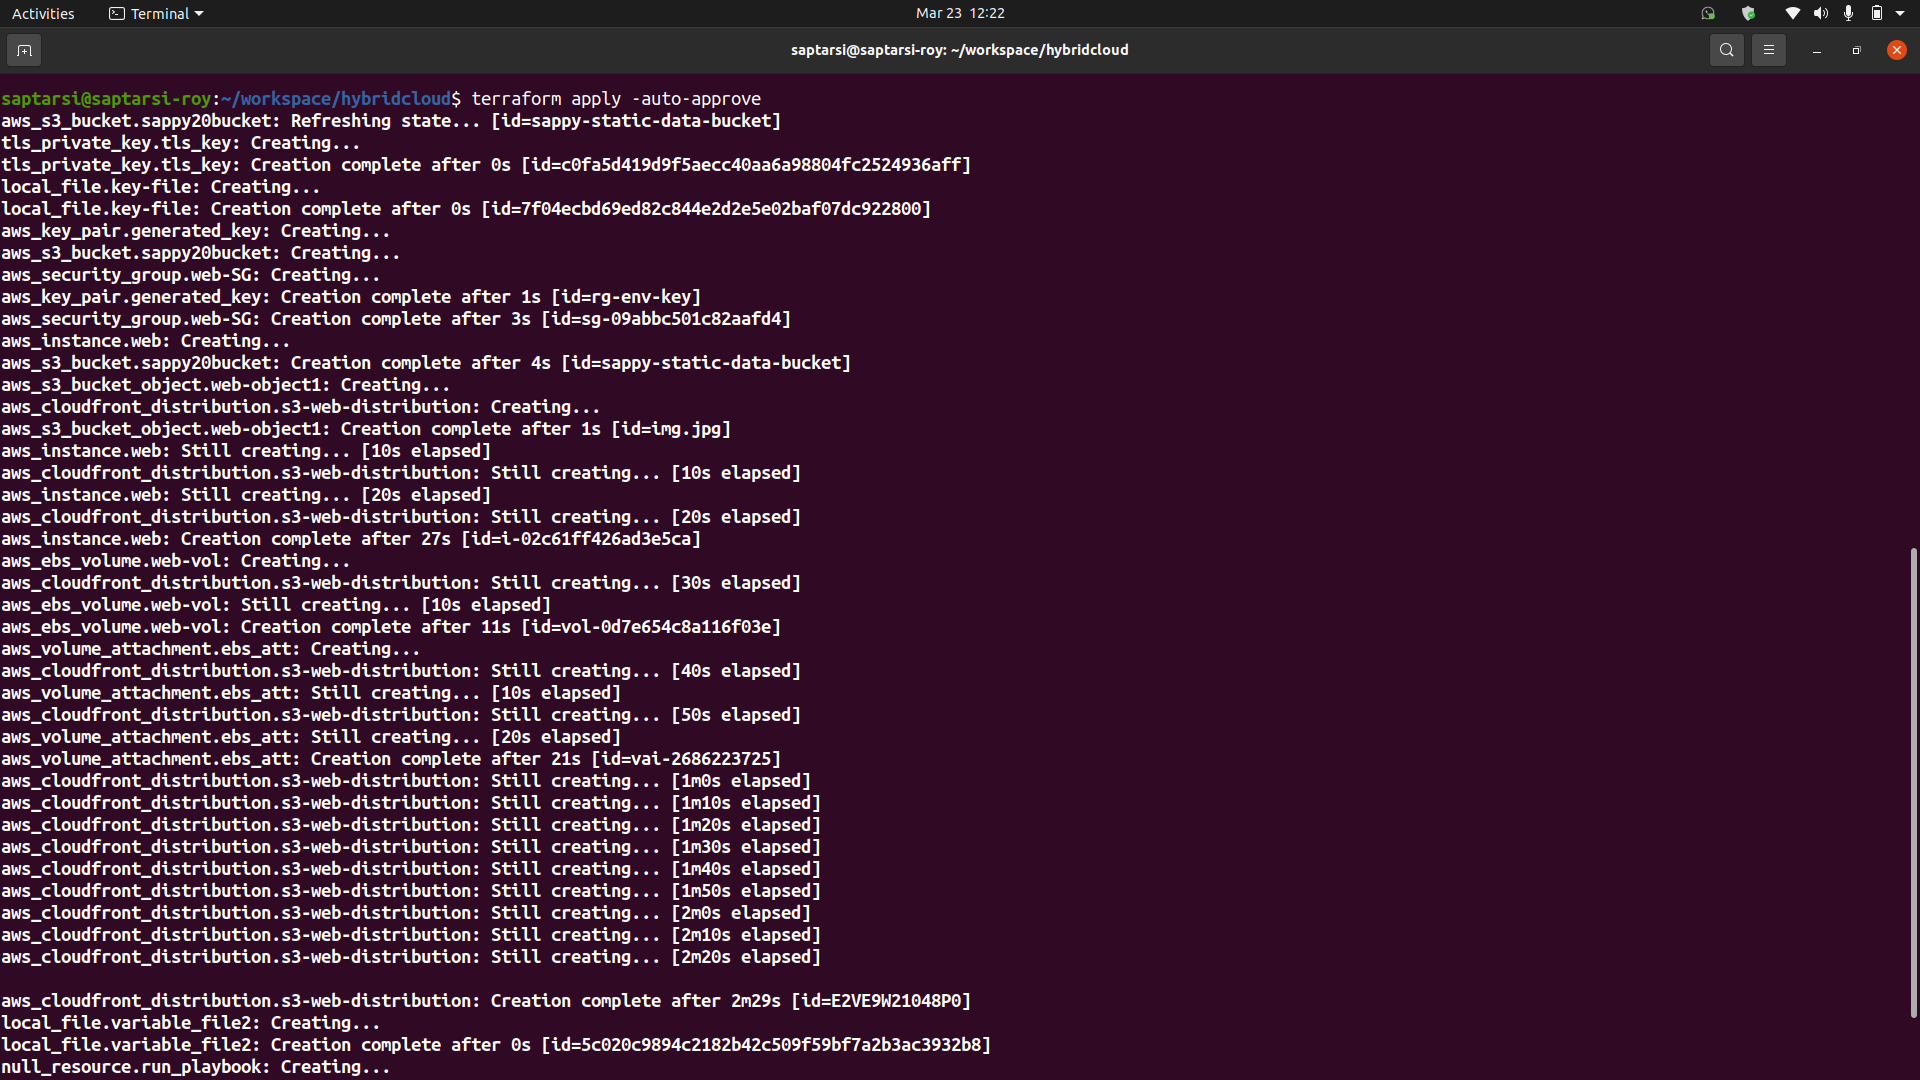Open a new terminal tab
1920x1080 pixels.
click(x=24, y=50)
